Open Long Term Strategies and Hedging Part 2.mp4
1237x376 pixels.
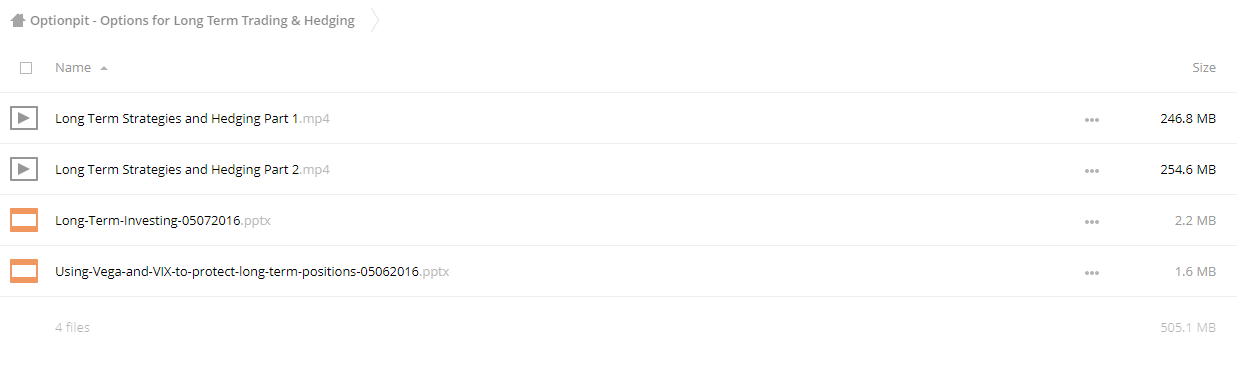click(192, 169)
